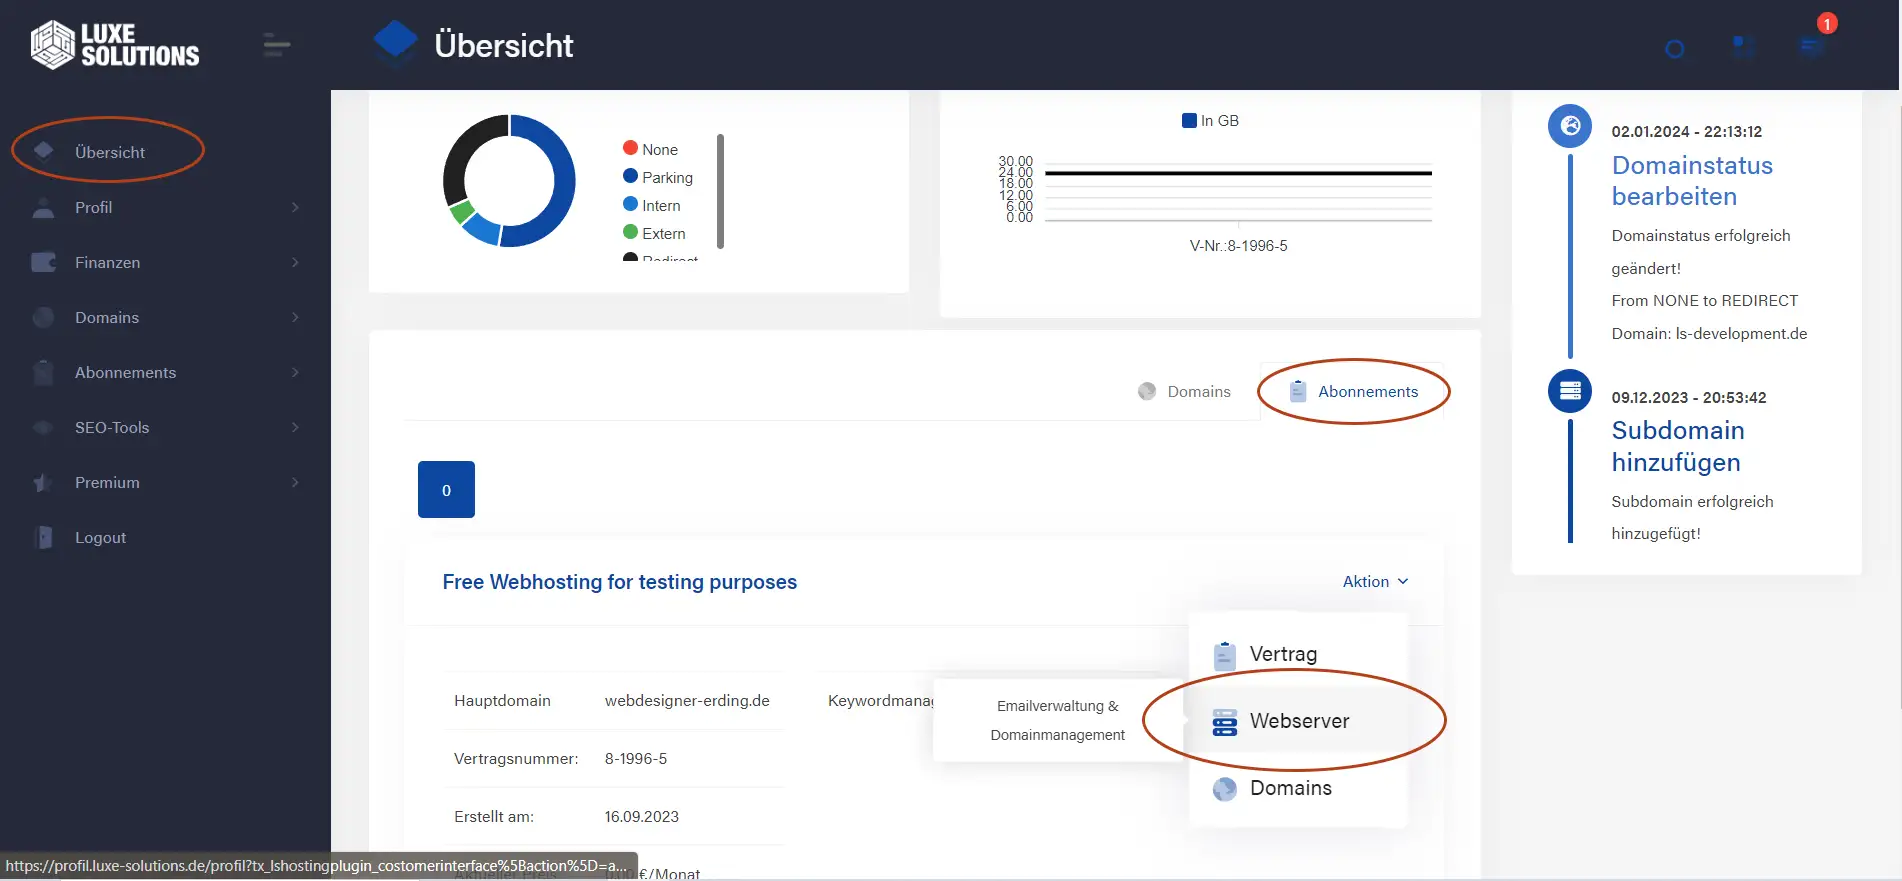Toggle the 'In GB' chart legend

[x=1210, y=120]
